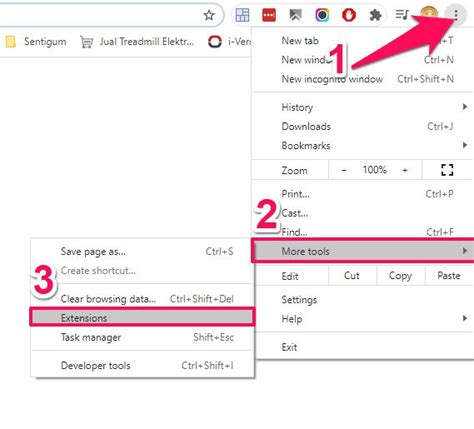
Task: Open a New incognito window
Action: pos(362,79)
